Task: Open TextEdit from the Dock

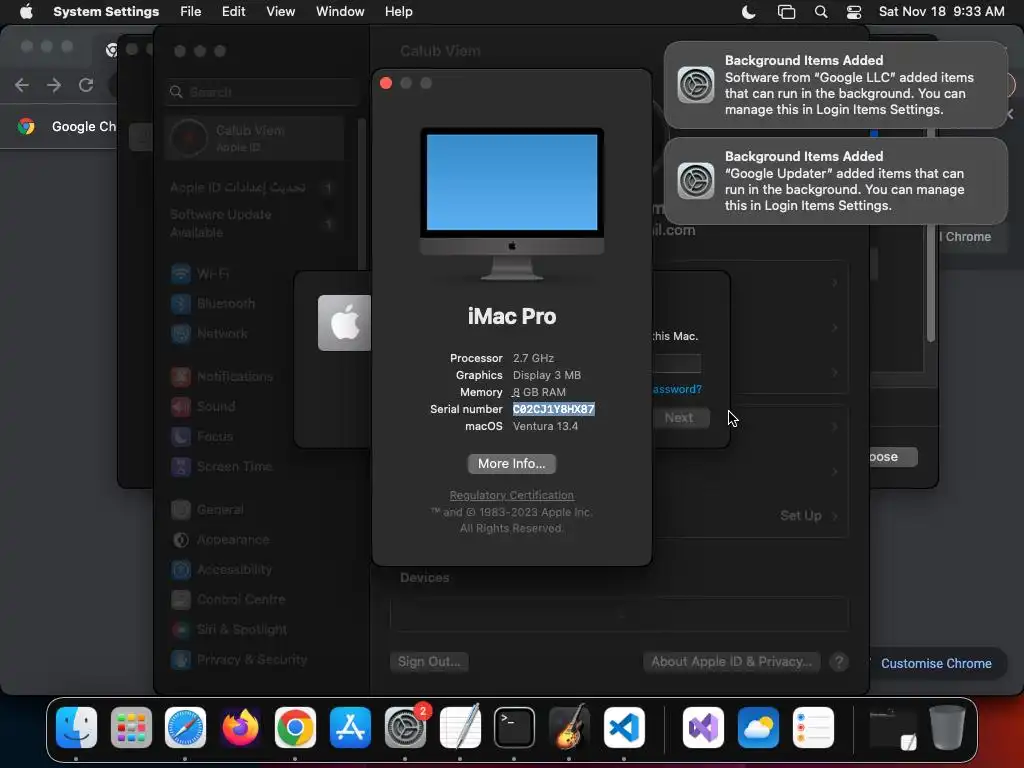Action: pos(460,727)
